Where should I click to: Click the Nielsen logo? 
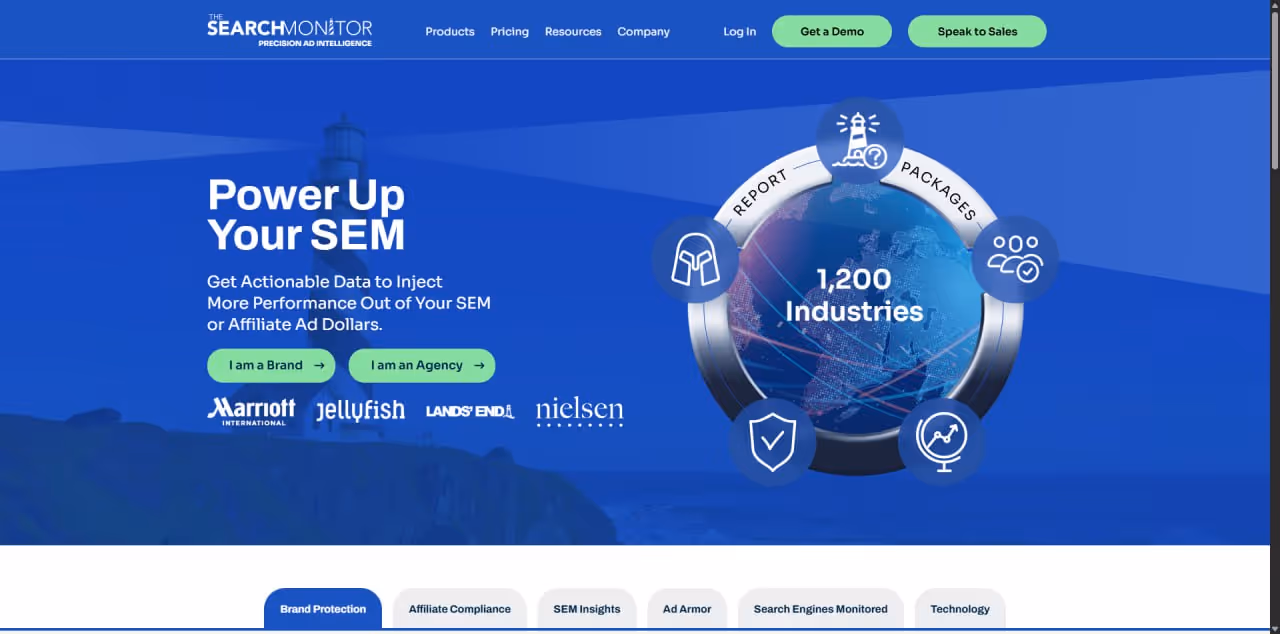(x=580, y=411)
